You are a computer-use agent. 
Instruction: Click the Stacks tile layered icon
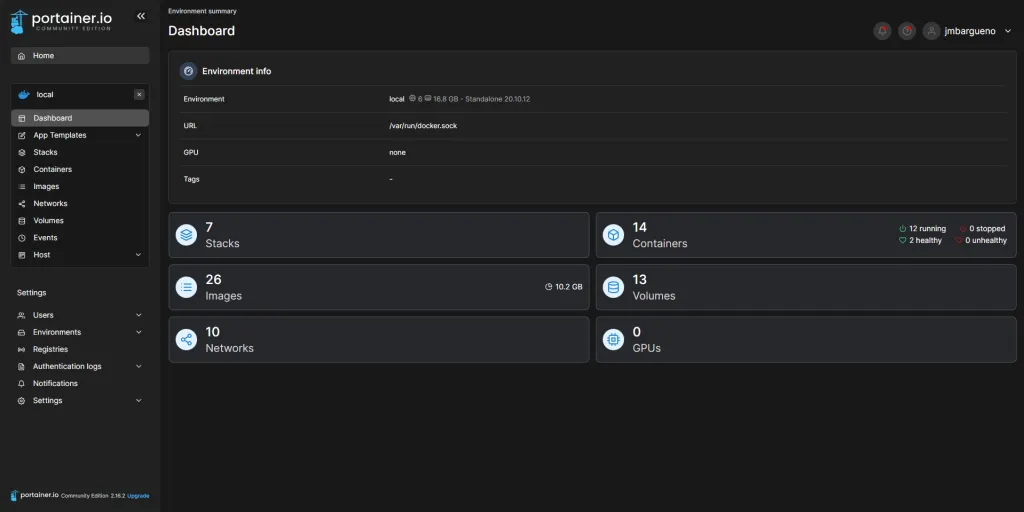186,234
